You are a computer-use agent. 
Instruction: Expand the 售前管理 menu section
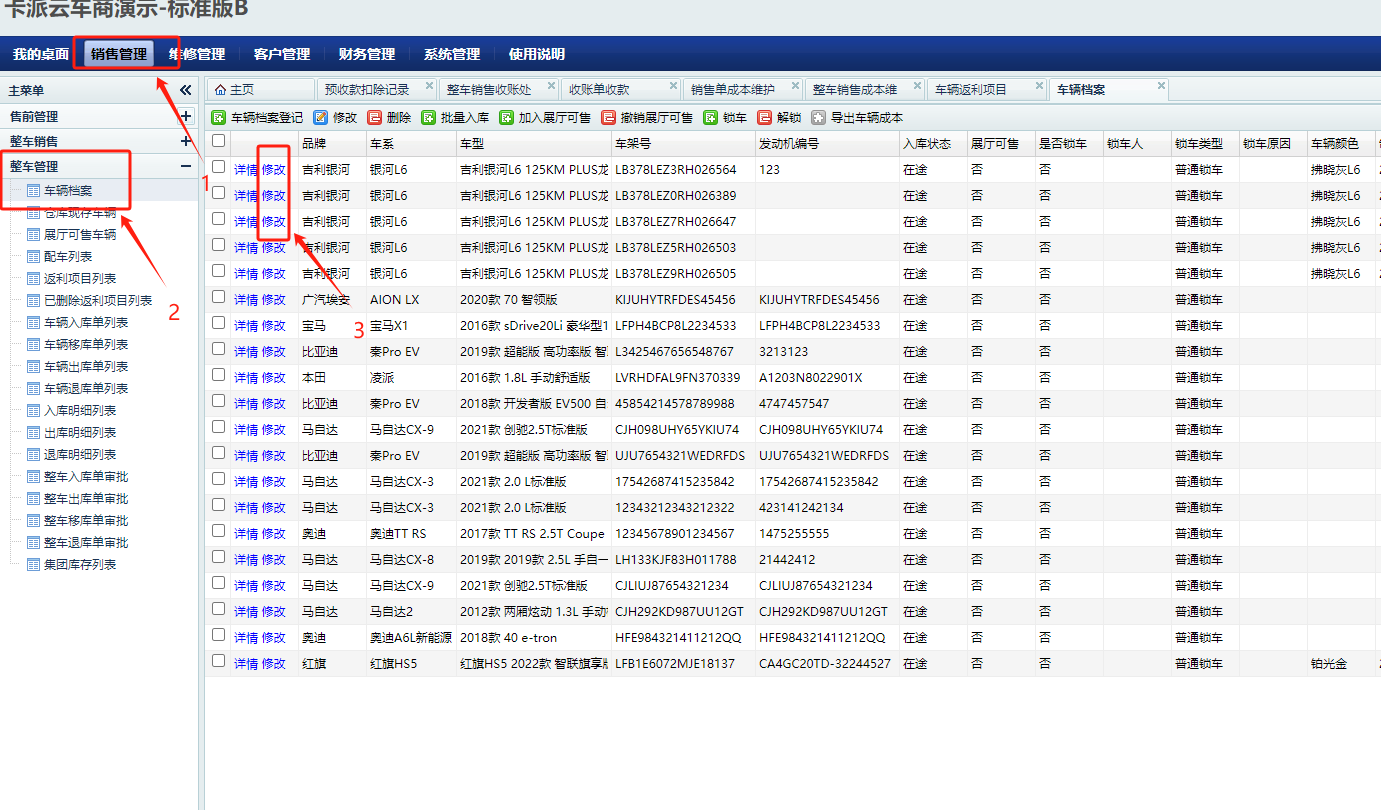click(185, 117)
